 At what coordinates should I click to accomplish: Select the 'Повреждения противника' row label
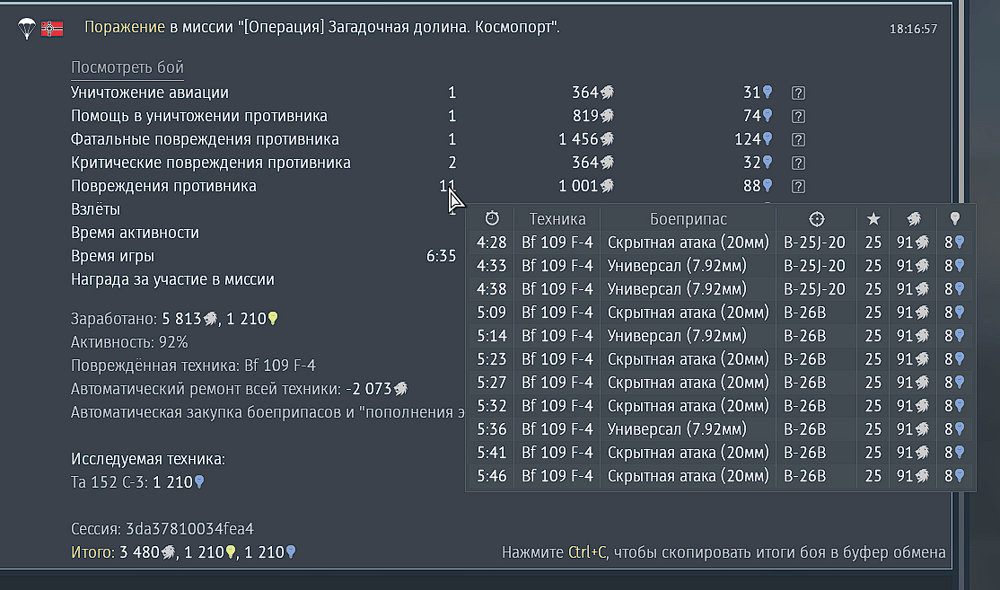[163, 186]
